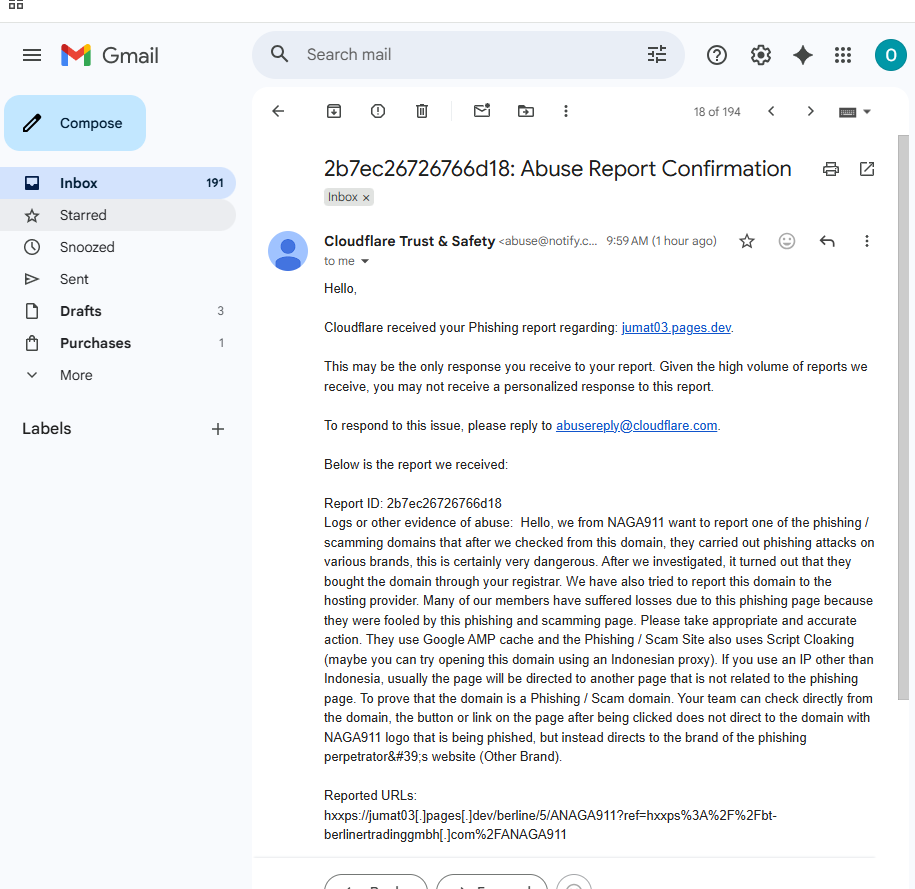The width and height of the screenshot is (915, 889).
Task: Expand recipient details arrow next to 'to me'
Action: click(x=365, y=261)
